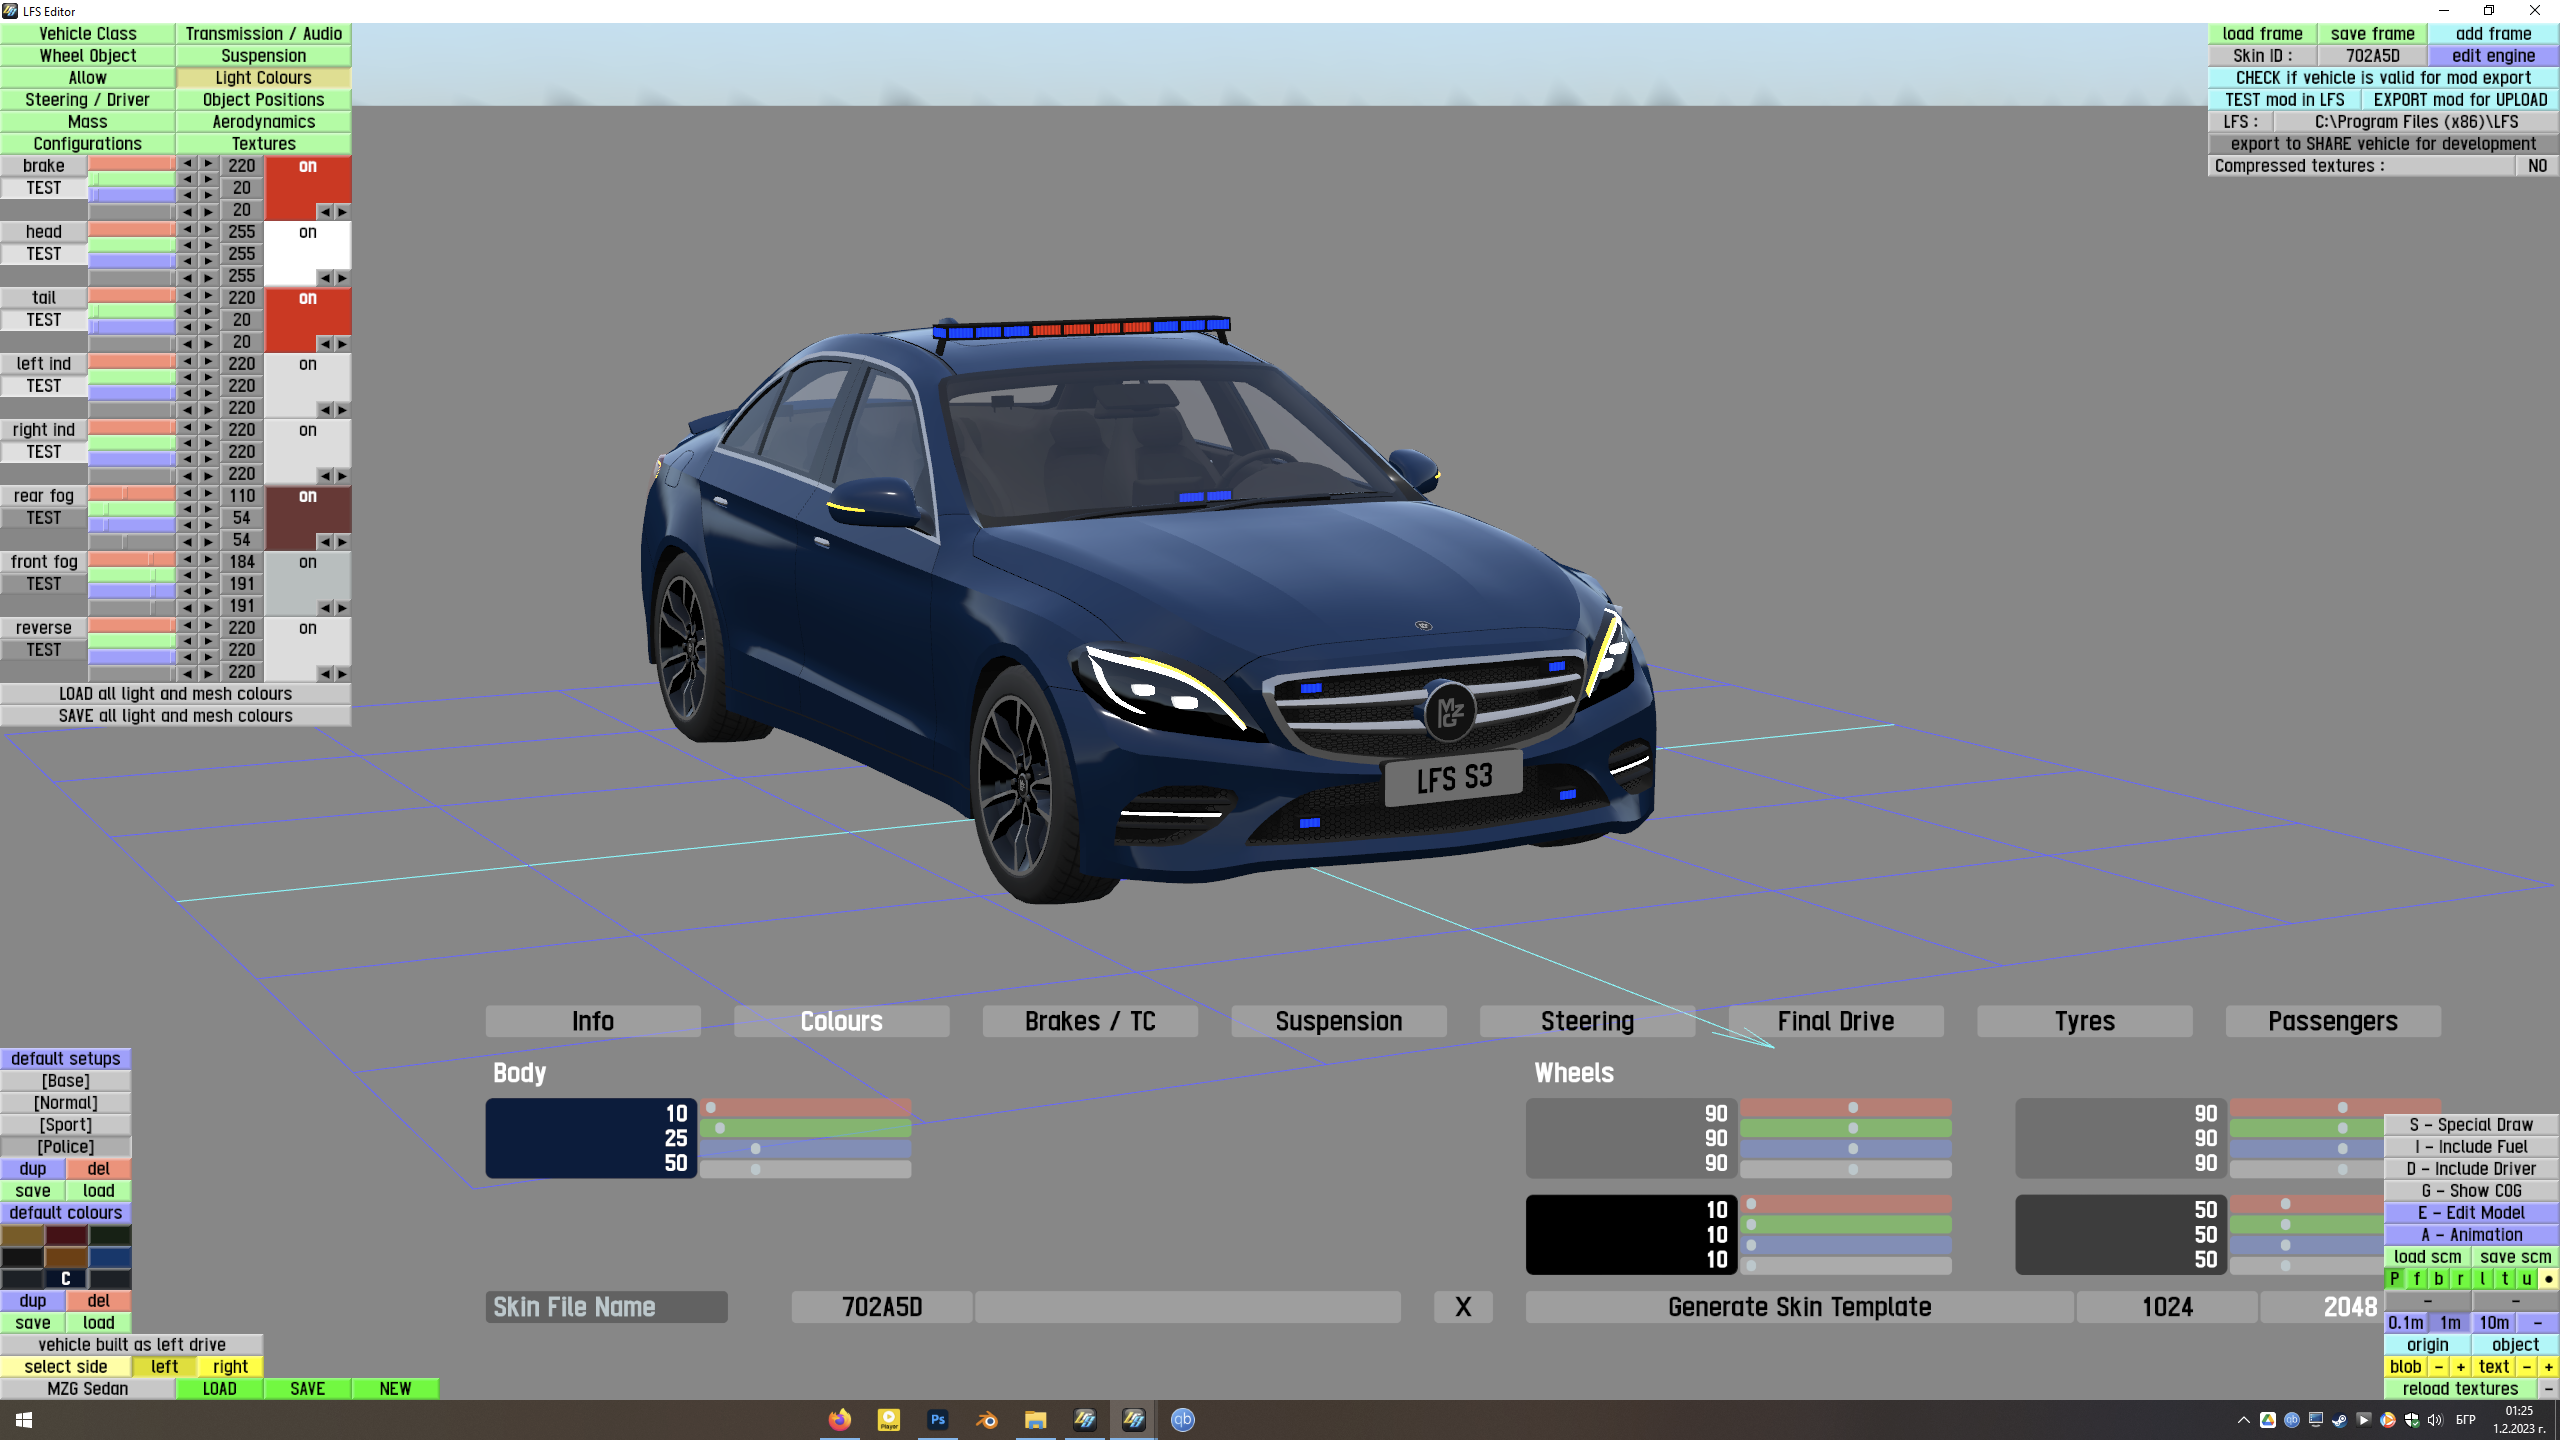Click 'SAVE all light and mesh colours'
Screen dimensions: 2560x1440
[x=175, y=716]
